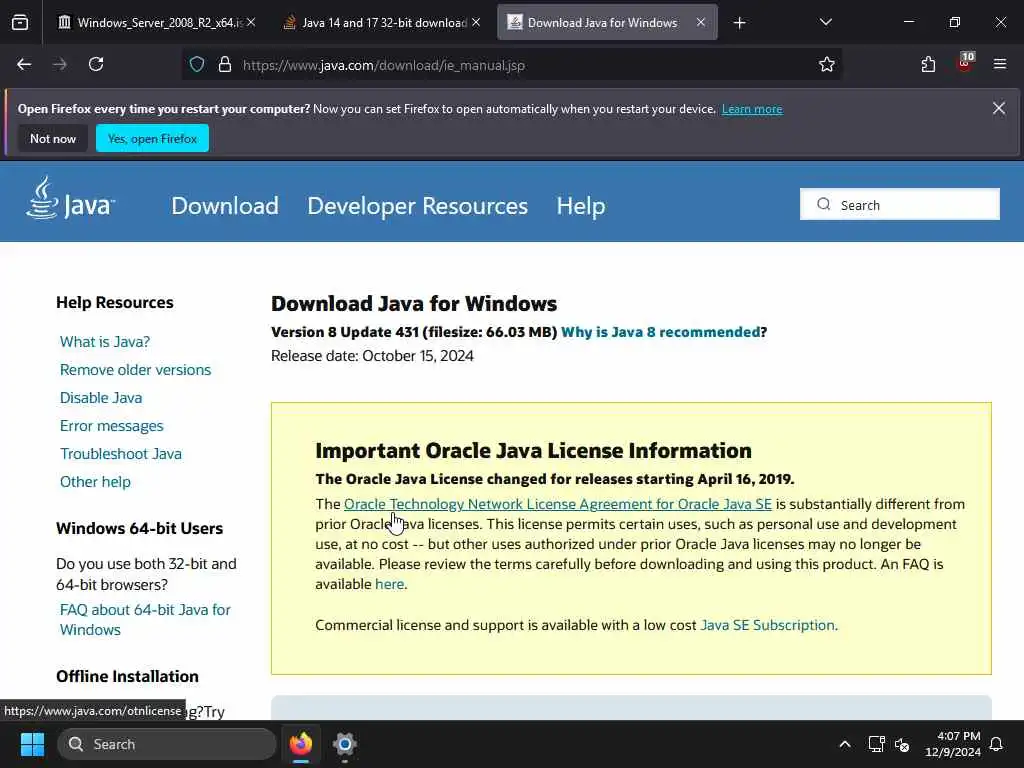Bookmark this page with star
This screenshot has height=768, width=1024.
click(827, 64)
